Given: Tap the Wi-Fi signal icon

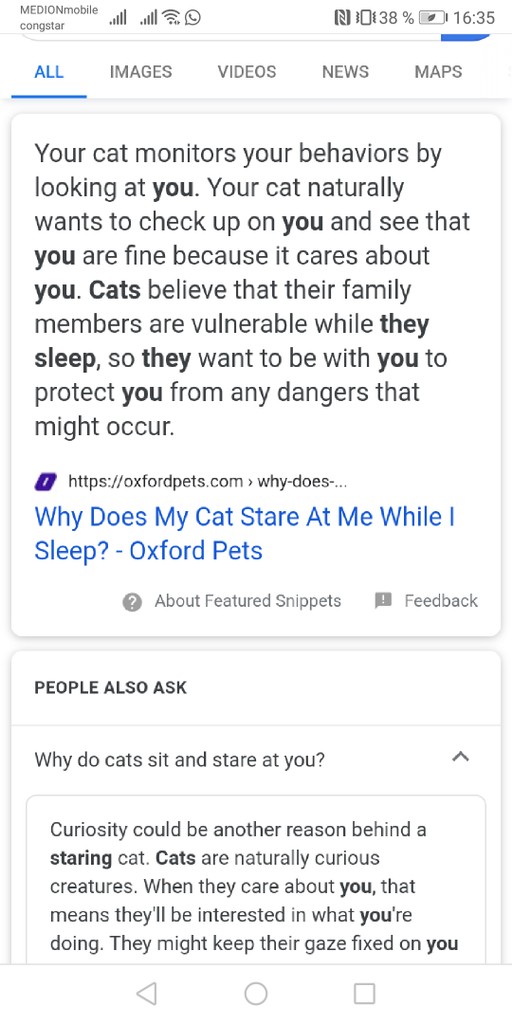Looking at the screenshot, I should [x=171, y=18].
